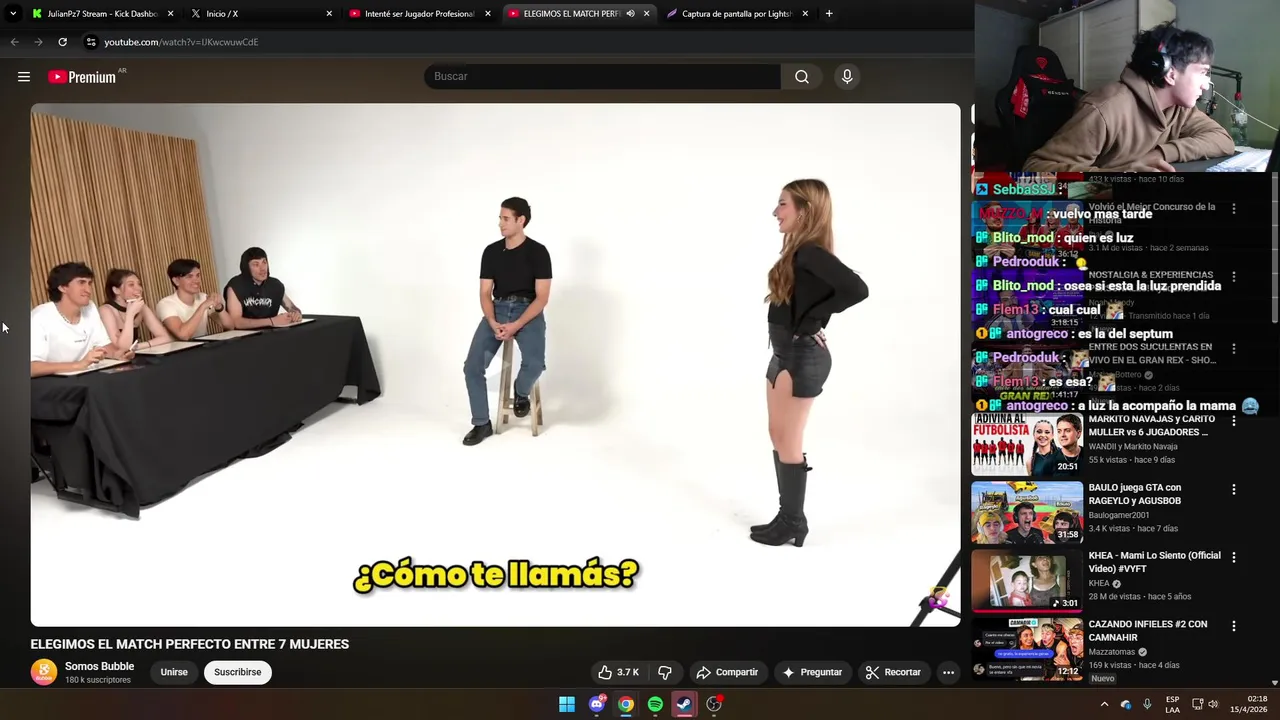Screen dimensions: 1280x720
Task: Switch to Inicio / X tab
Action: coord(262,14)
